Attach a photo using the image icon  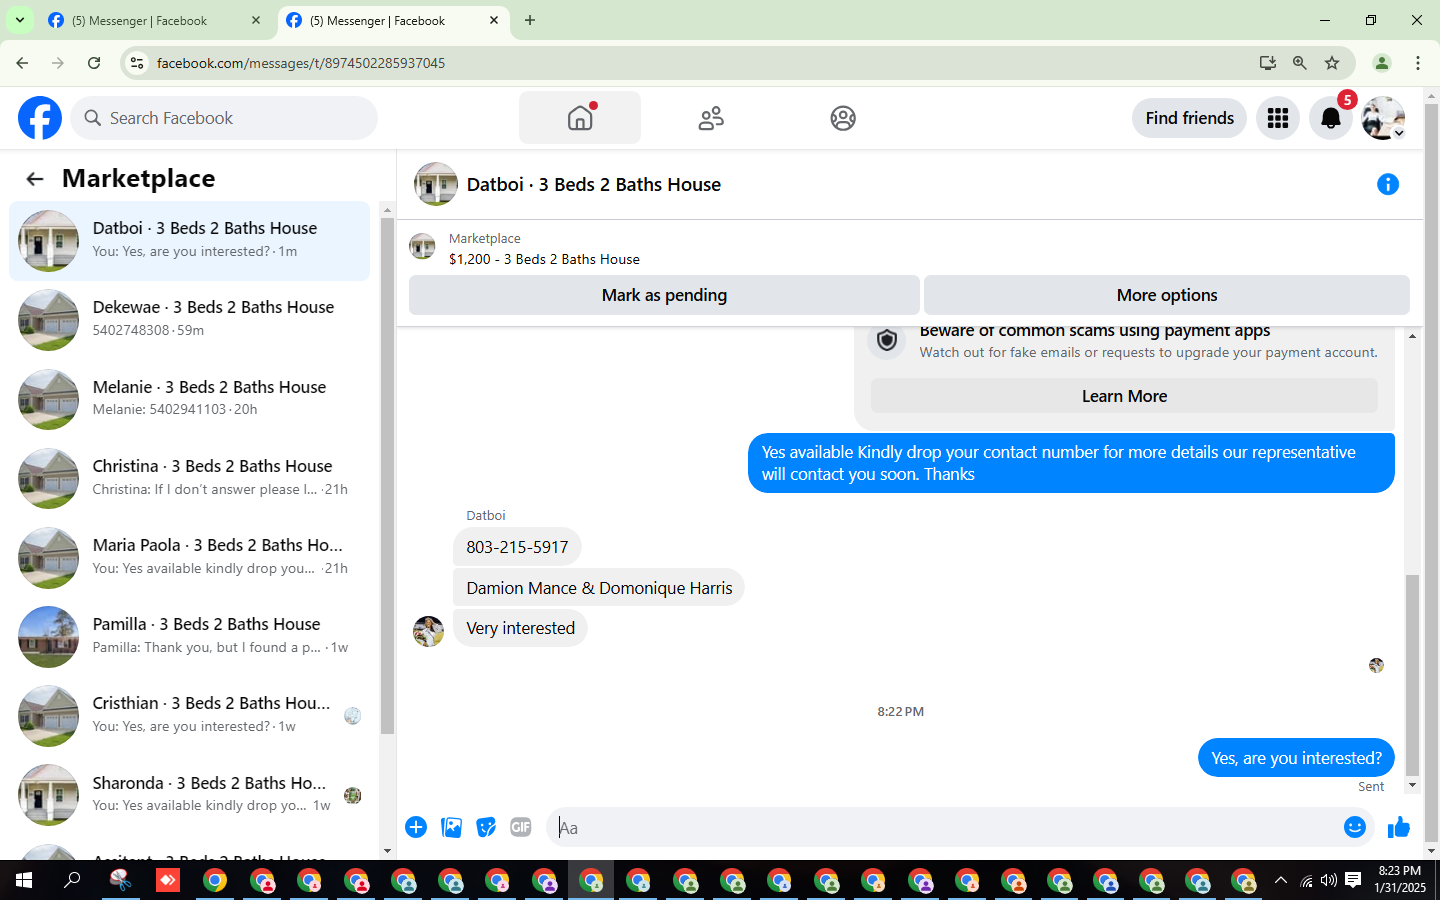[x=451, y=827]
